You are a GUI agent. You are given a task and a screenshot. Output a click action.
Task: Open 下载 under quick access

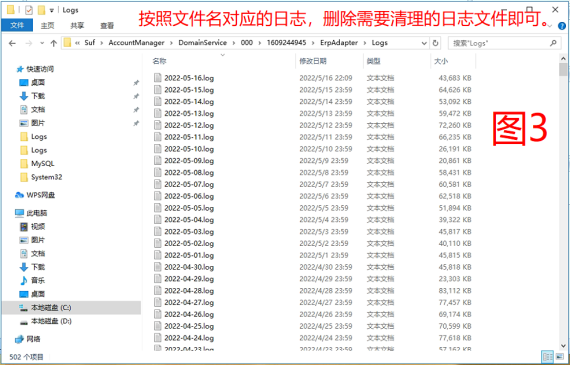[38, 96]
